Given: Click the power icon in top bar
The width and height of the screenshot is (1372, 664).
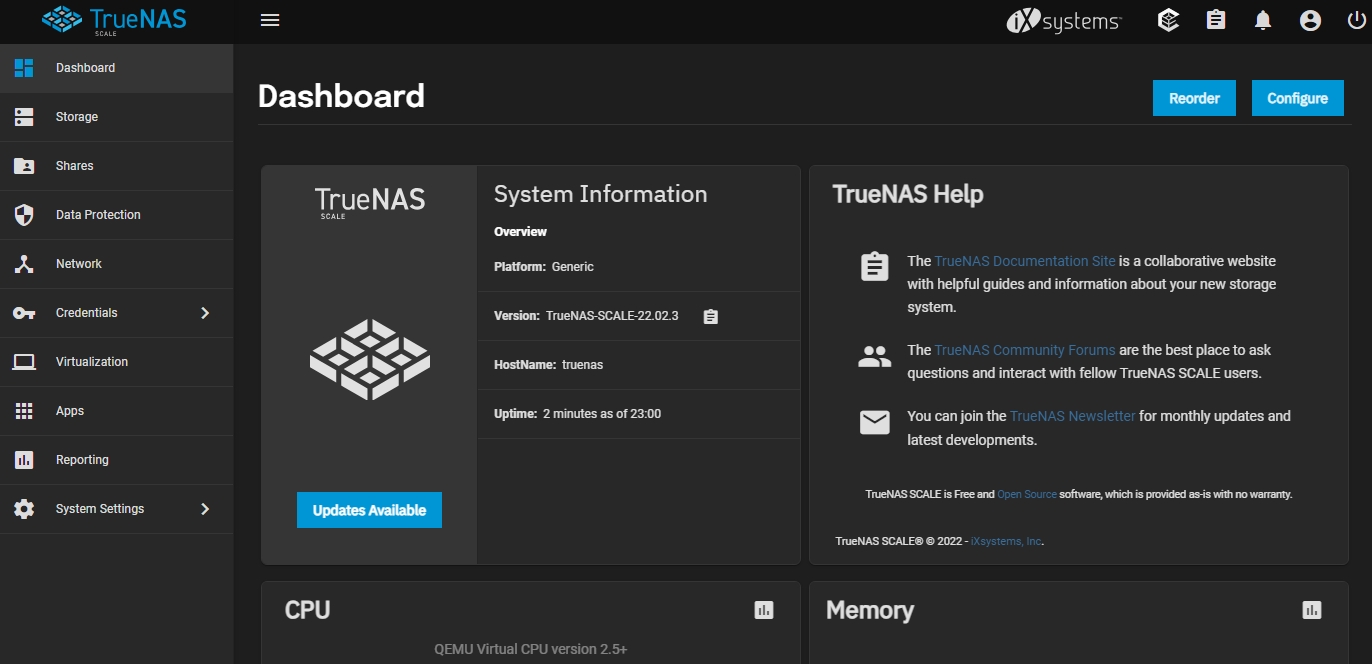Looking at the screenshot, I should pos(1356,20).
